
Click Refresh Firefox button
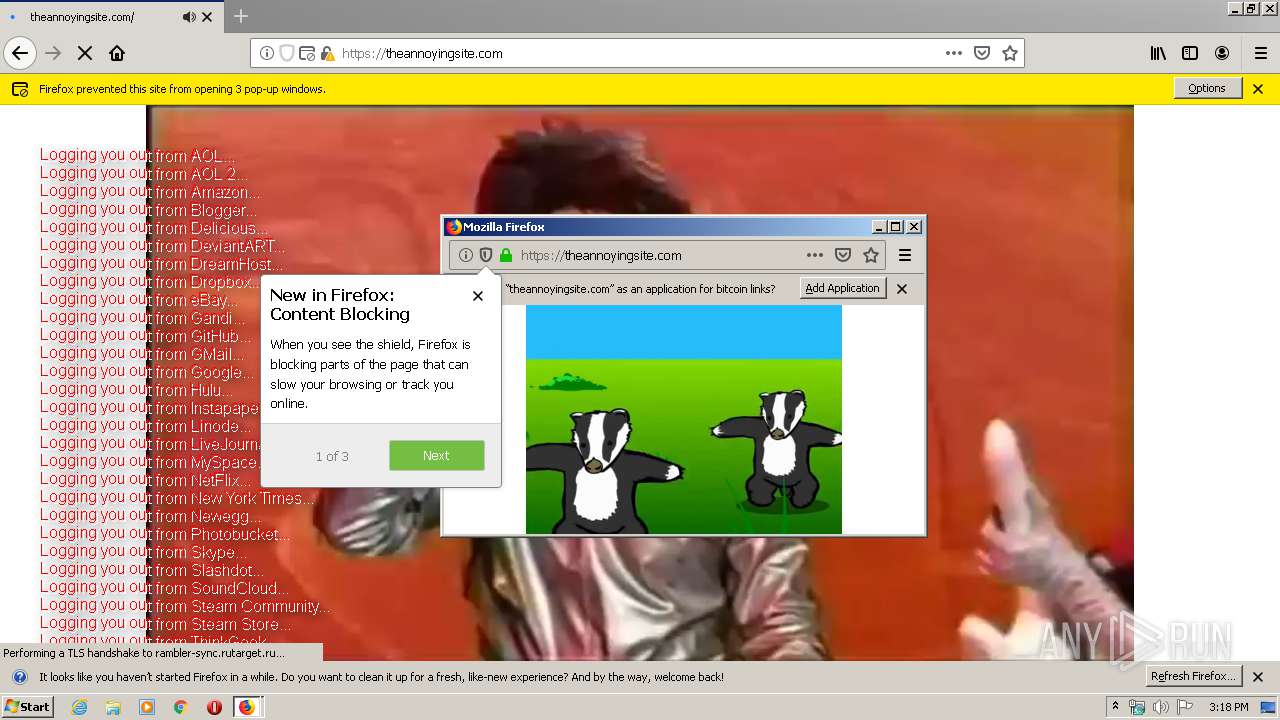[1194, 676]
